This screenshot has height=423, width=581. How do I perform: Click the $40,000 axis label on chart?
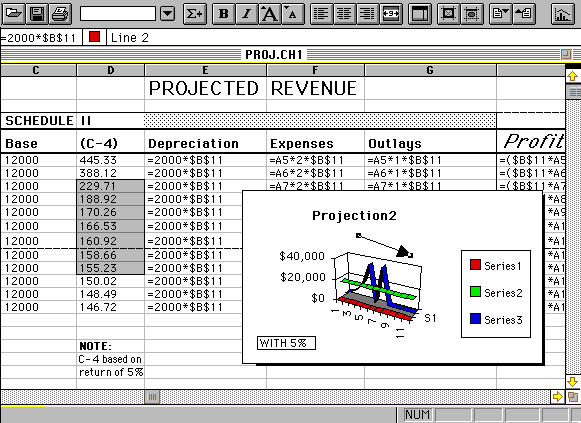pos(302,256)
